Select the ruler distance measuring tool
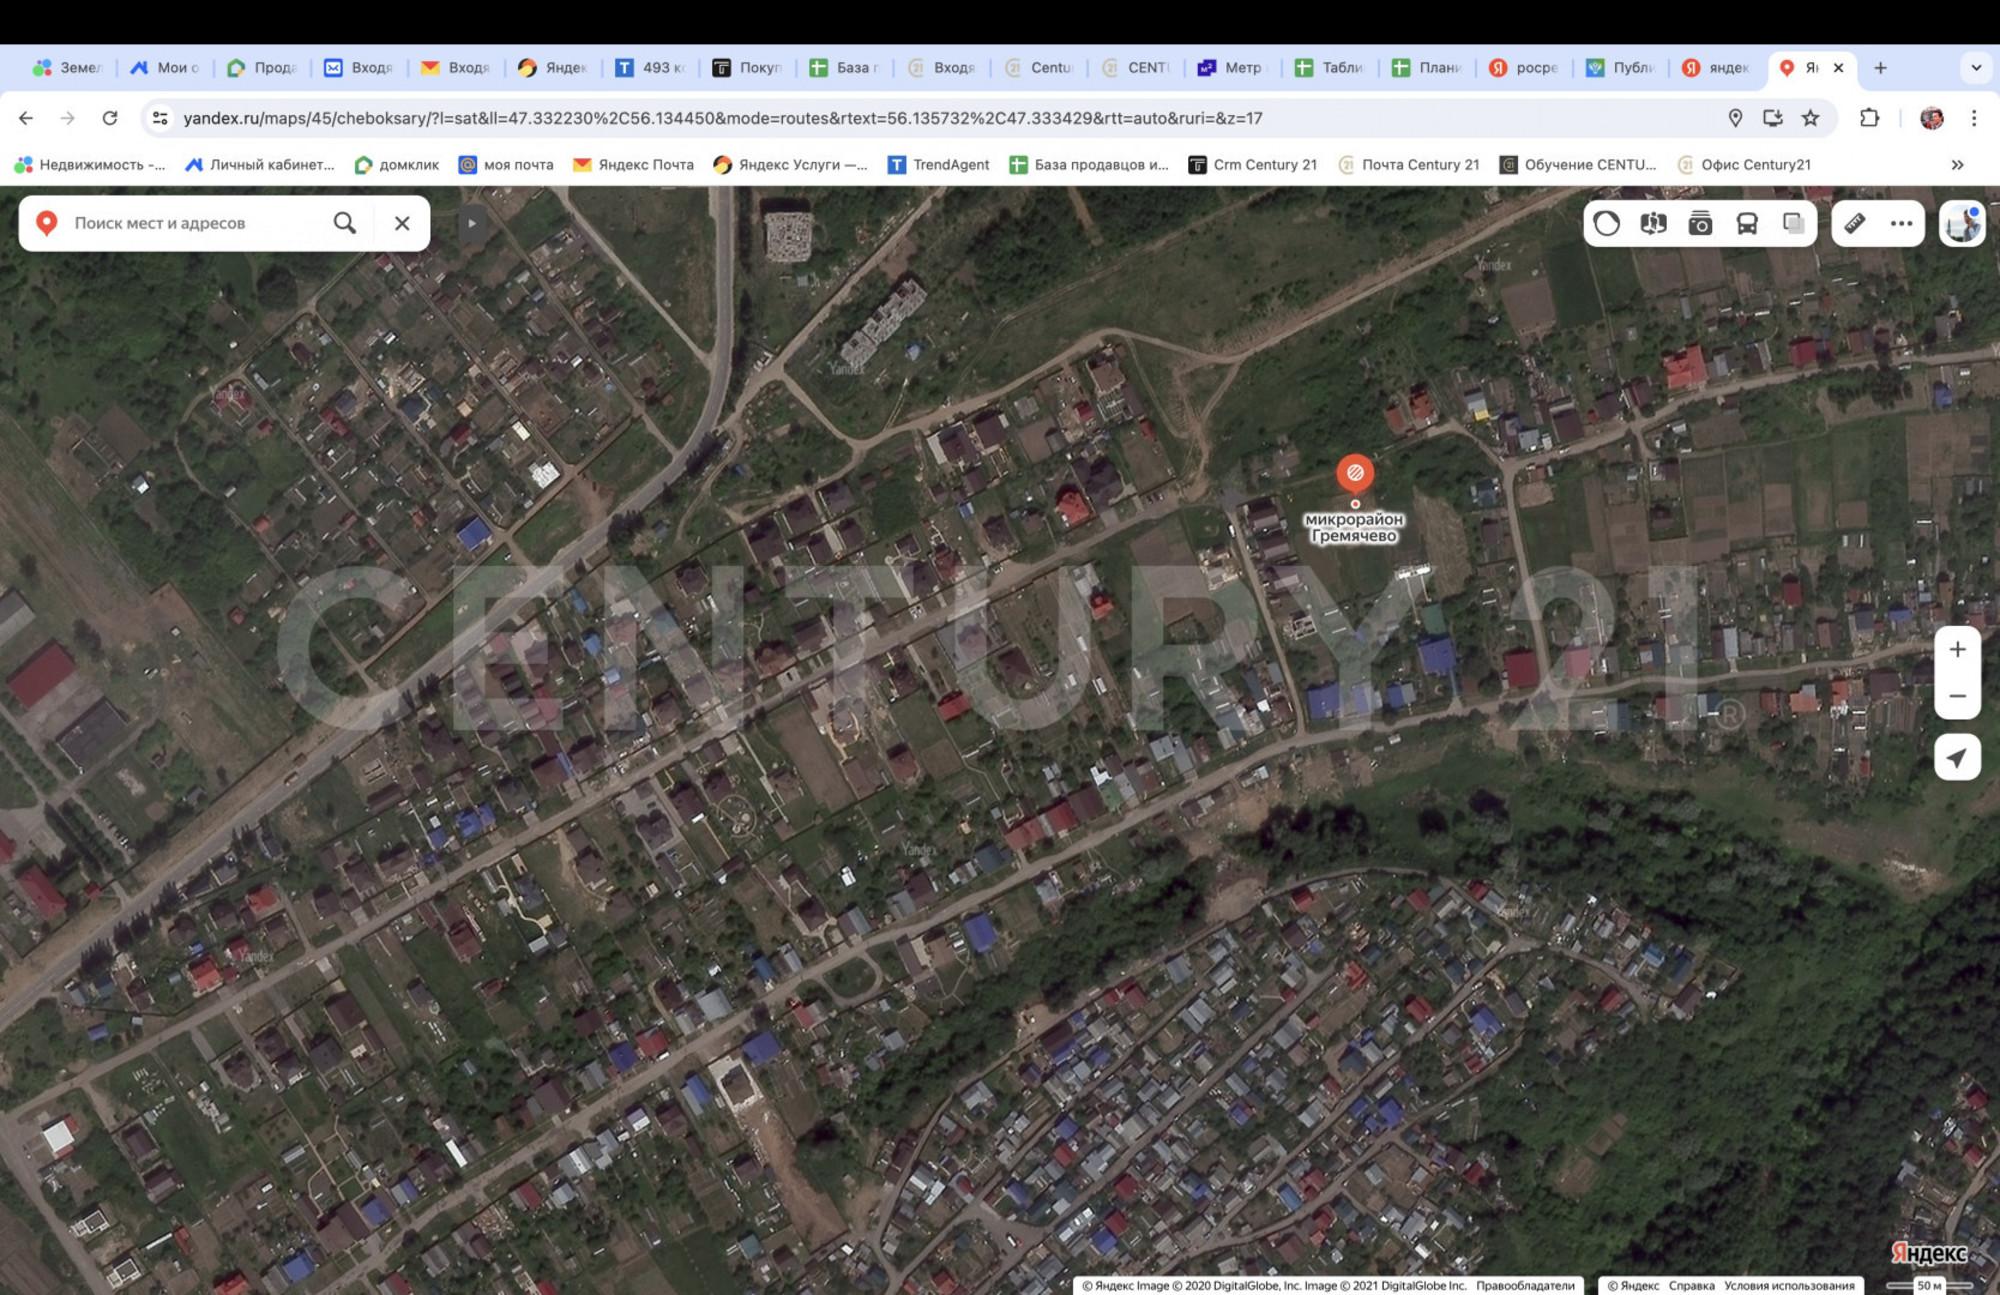 click(1855, 223)
